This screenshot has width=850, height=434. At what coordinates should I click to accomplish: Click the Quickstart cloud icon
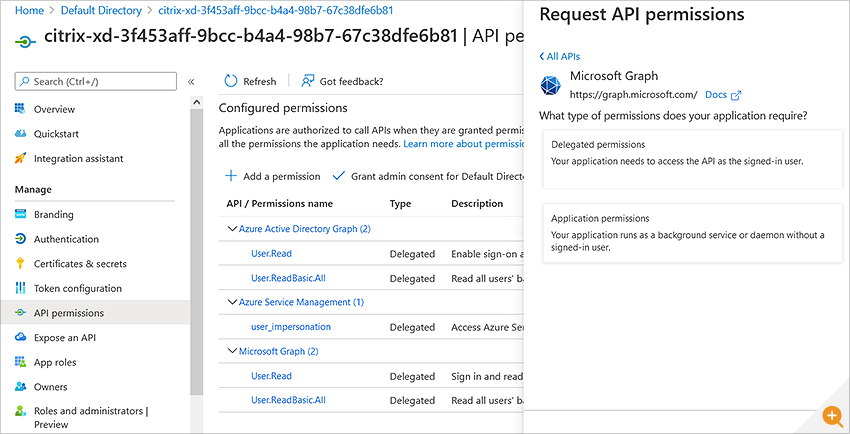20,133
